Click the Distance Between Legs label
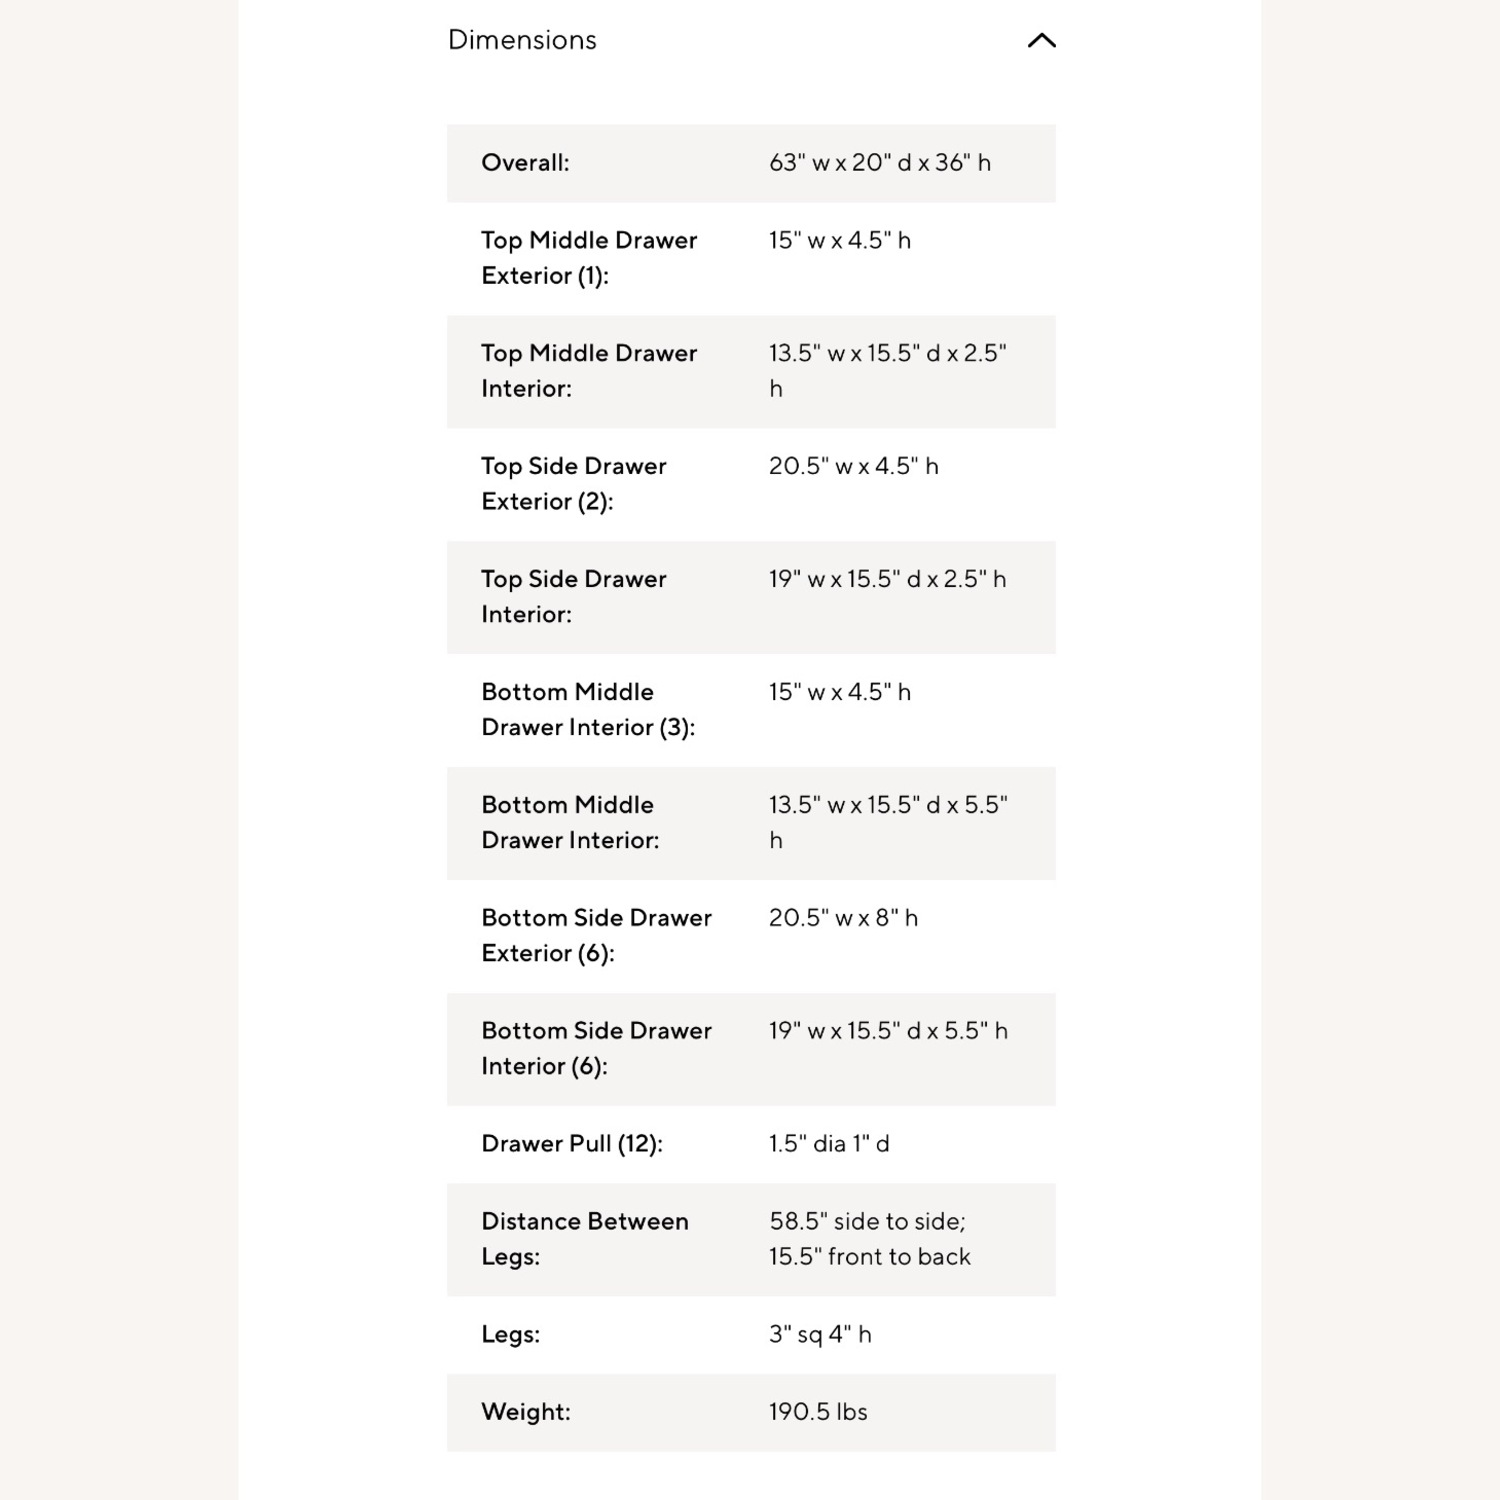This screenshot has height=1500, width=1500. [584, 1239]
